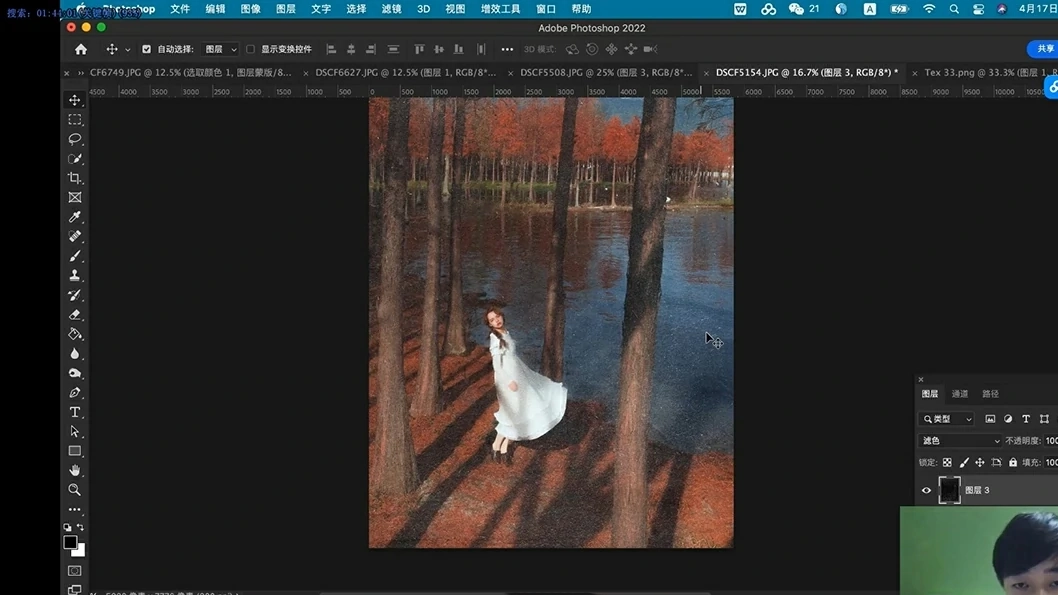1058x595 pixels.
Task: Select the Pen tool
Action: 75,393
